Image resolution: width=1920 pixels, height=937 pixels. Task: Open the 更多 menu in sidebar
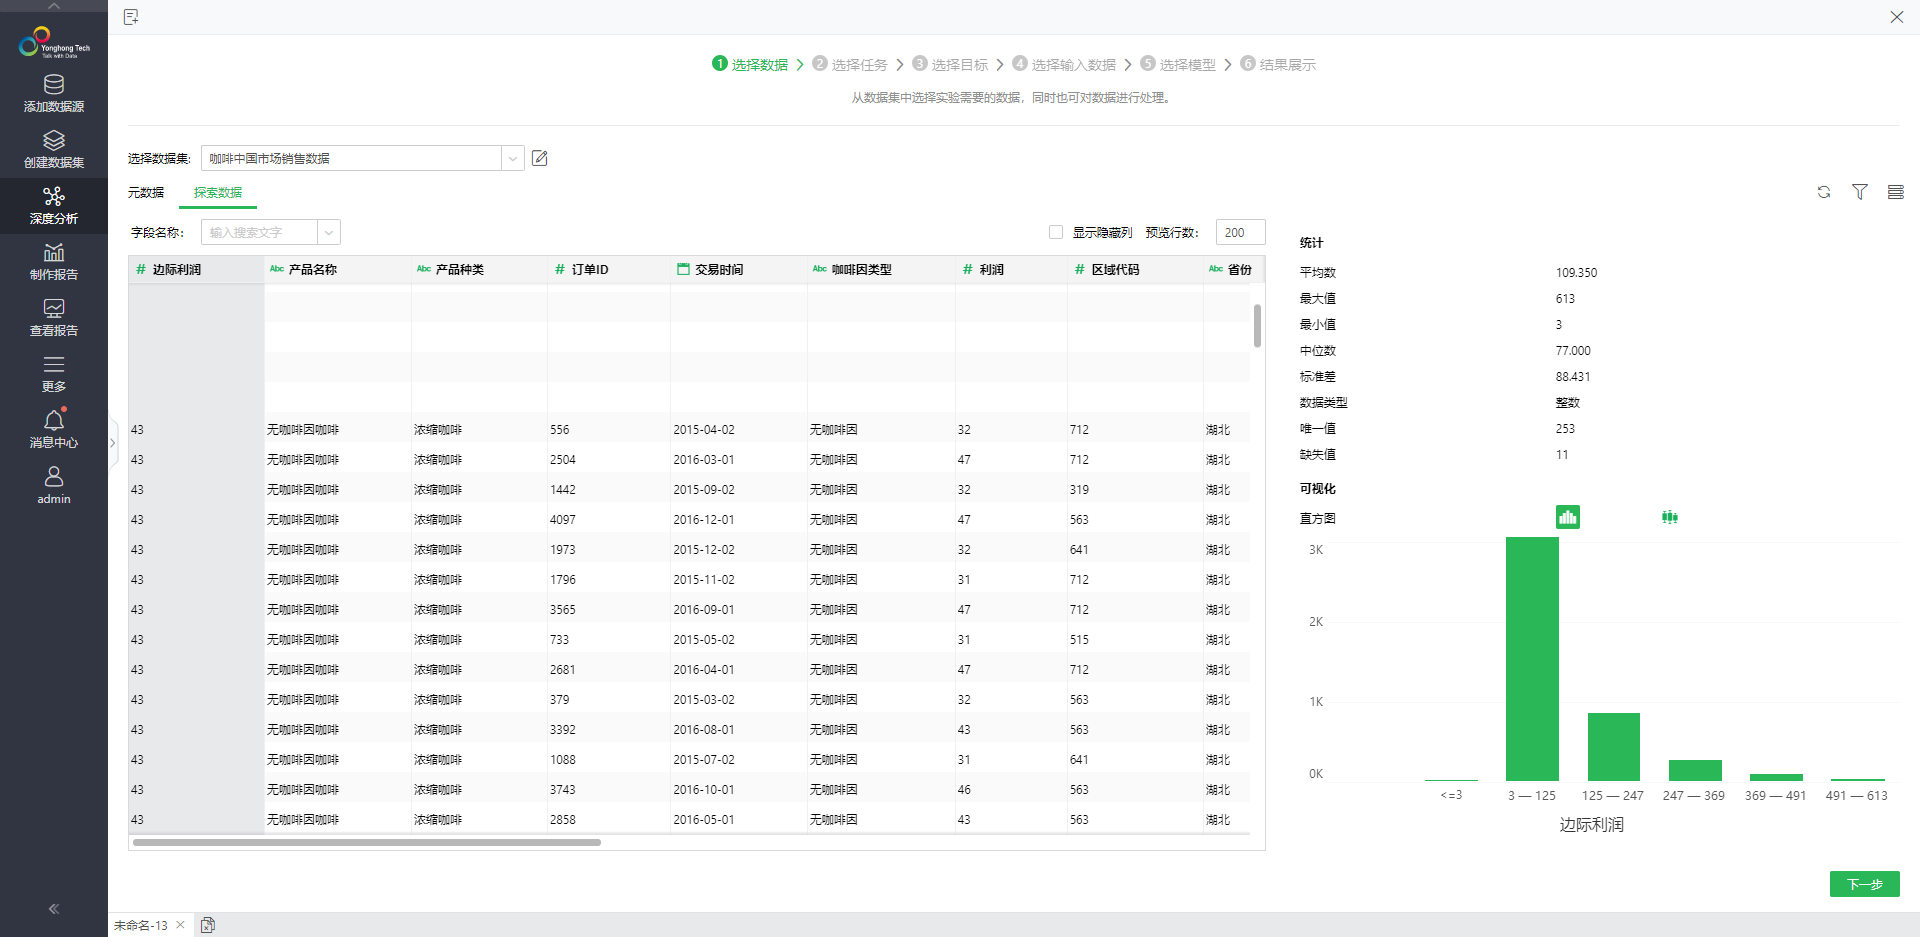tap(54, 374)
